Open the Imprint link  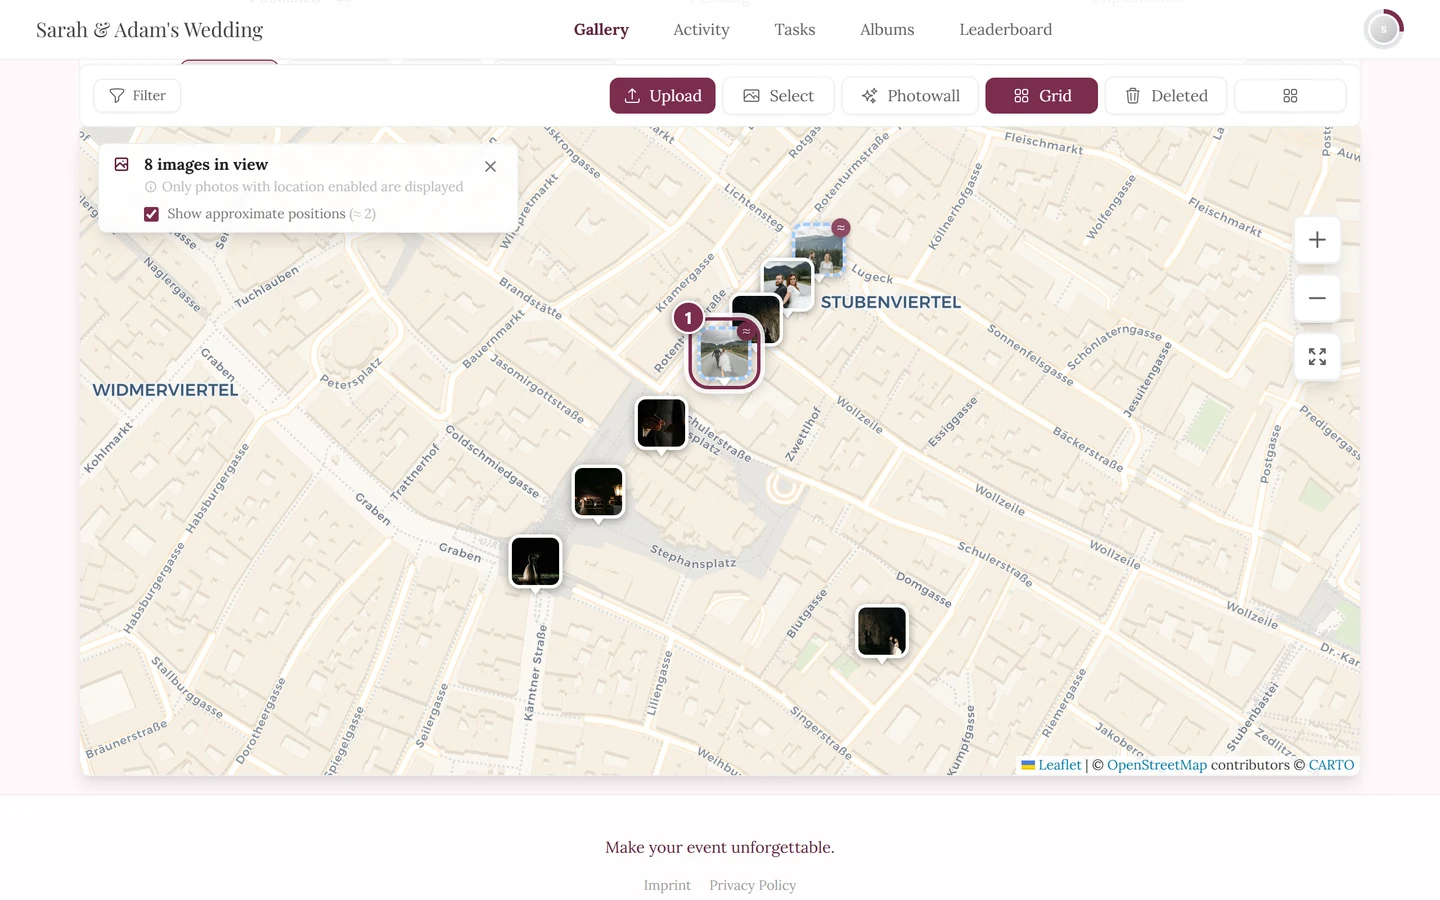point(667,886)
